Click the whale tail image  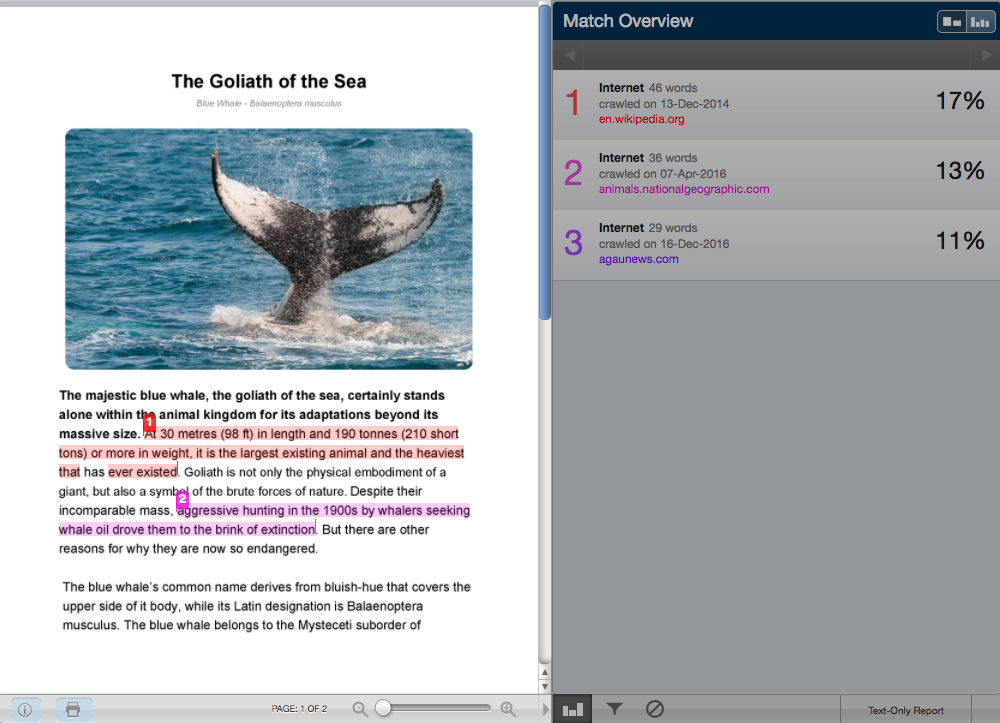pyautogui.click(x=268, y=249)
